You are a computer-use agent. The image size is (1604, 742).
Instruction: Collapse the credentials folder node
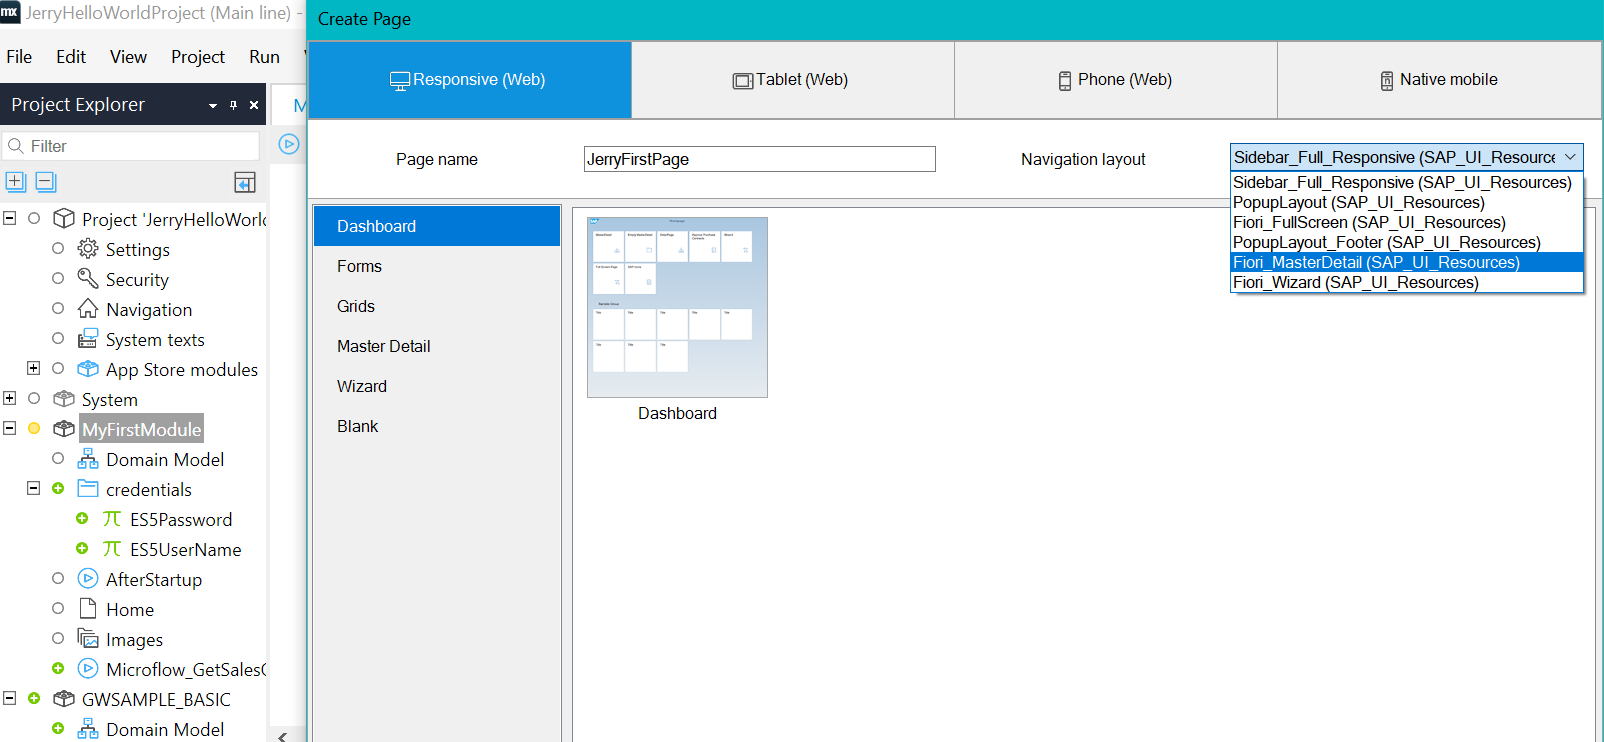(33, 488)
